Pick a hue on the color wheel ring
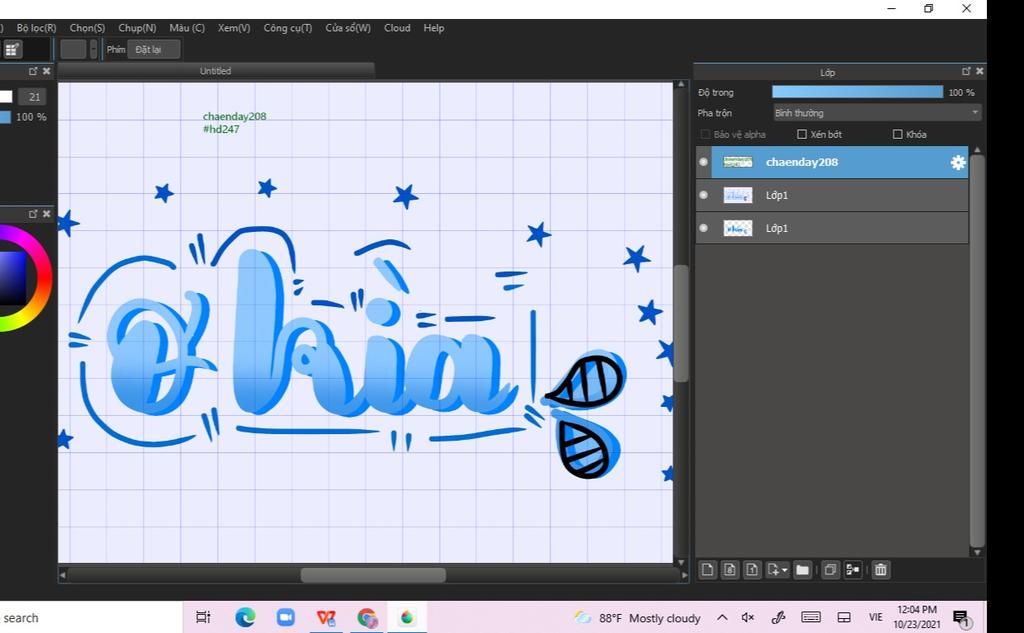Screen dimensions: 1024x633 pyautogui.click(x=46, y=278)
